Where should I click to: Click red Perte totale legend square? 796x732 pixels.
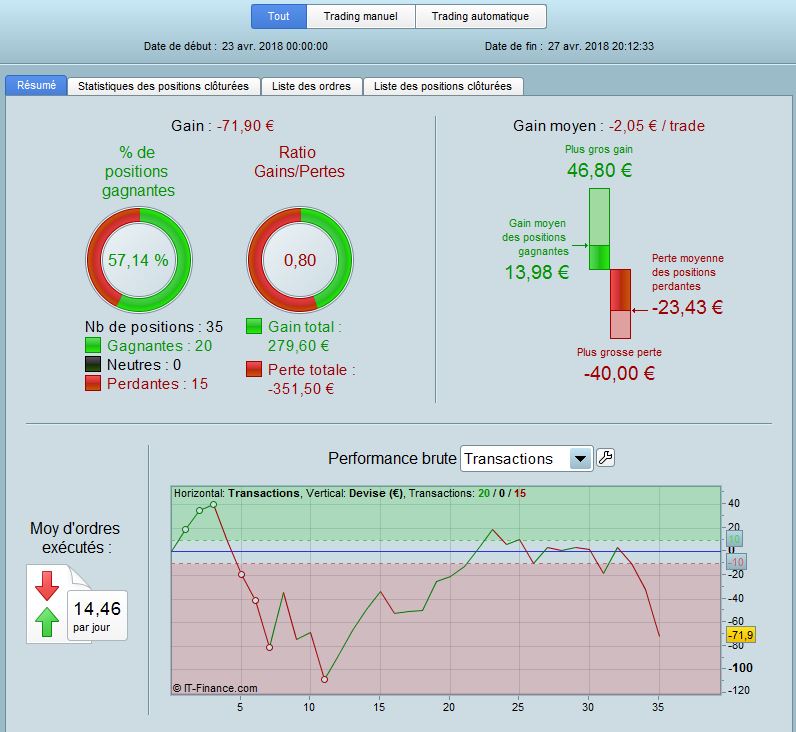(x=254, y=369)
